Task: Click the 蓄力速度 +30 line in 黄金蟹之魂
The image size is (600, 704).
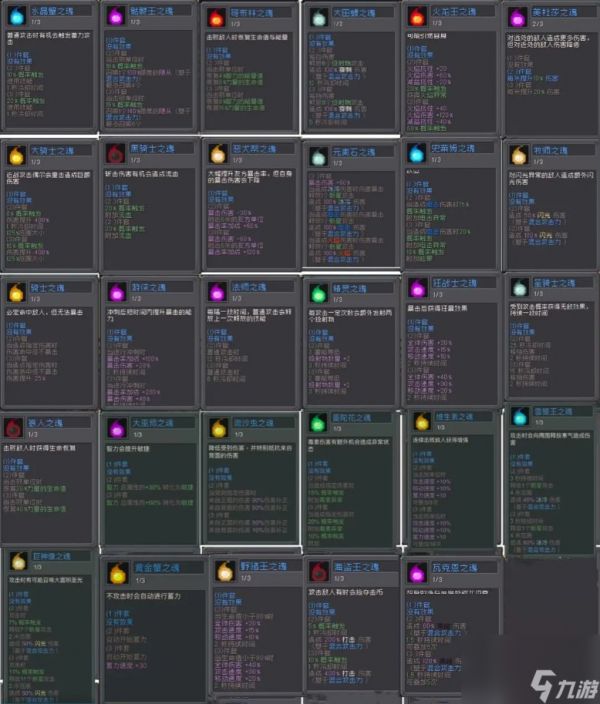Action: pyautogui.click(x=126, y=665)
